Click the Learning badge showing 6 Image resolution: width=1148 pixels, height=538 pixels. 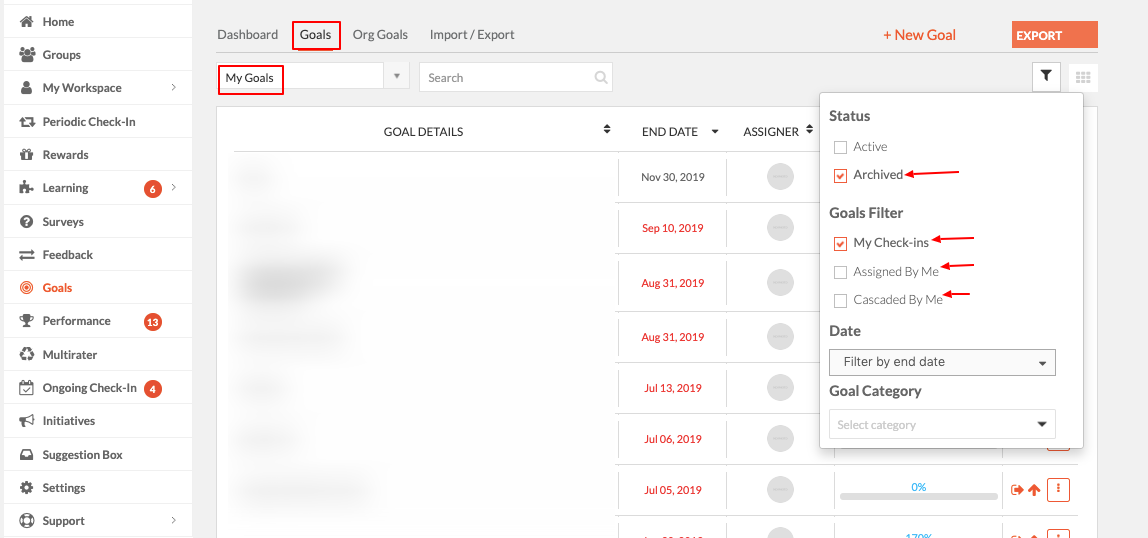pos(152,188)
